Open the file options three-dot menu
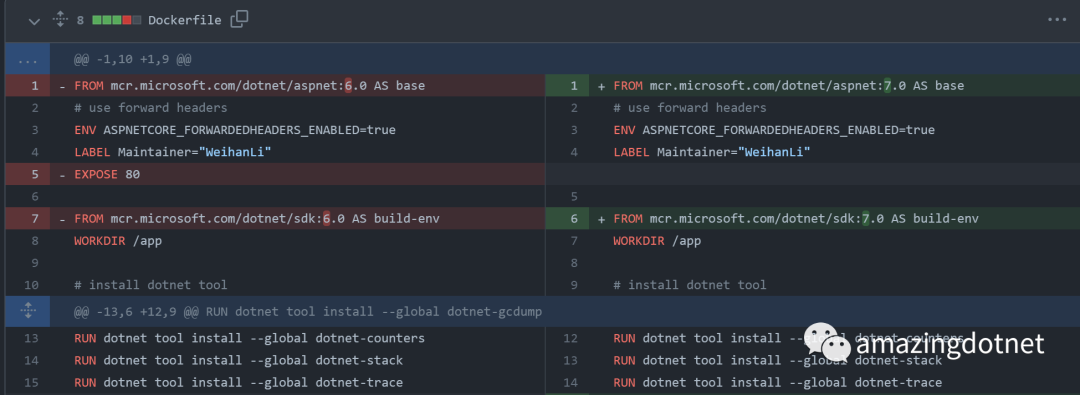1080x395 pixels. click(1057, 19)
